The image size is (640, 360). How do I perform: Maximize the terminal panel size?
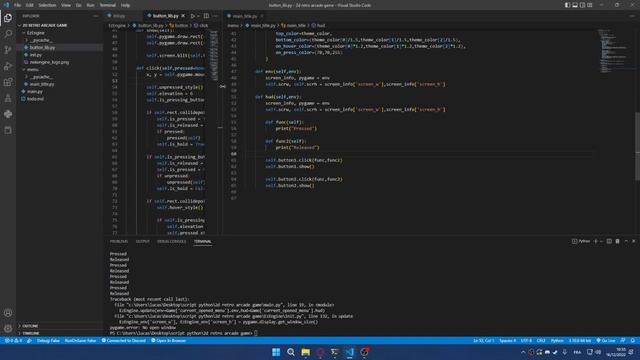[626, 241]
